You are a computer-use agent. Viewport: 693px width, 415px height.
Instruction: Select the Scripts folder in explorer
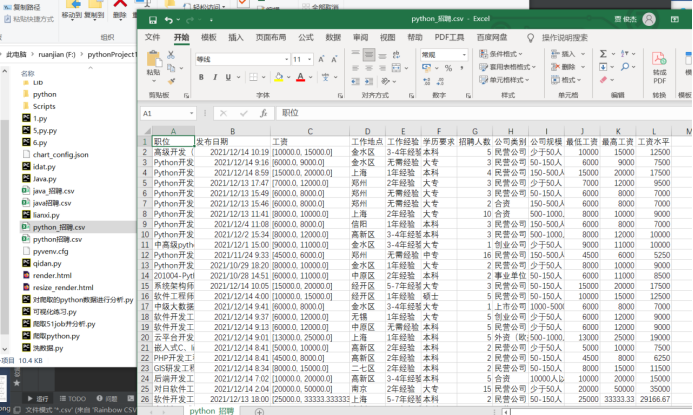point(44,107)
